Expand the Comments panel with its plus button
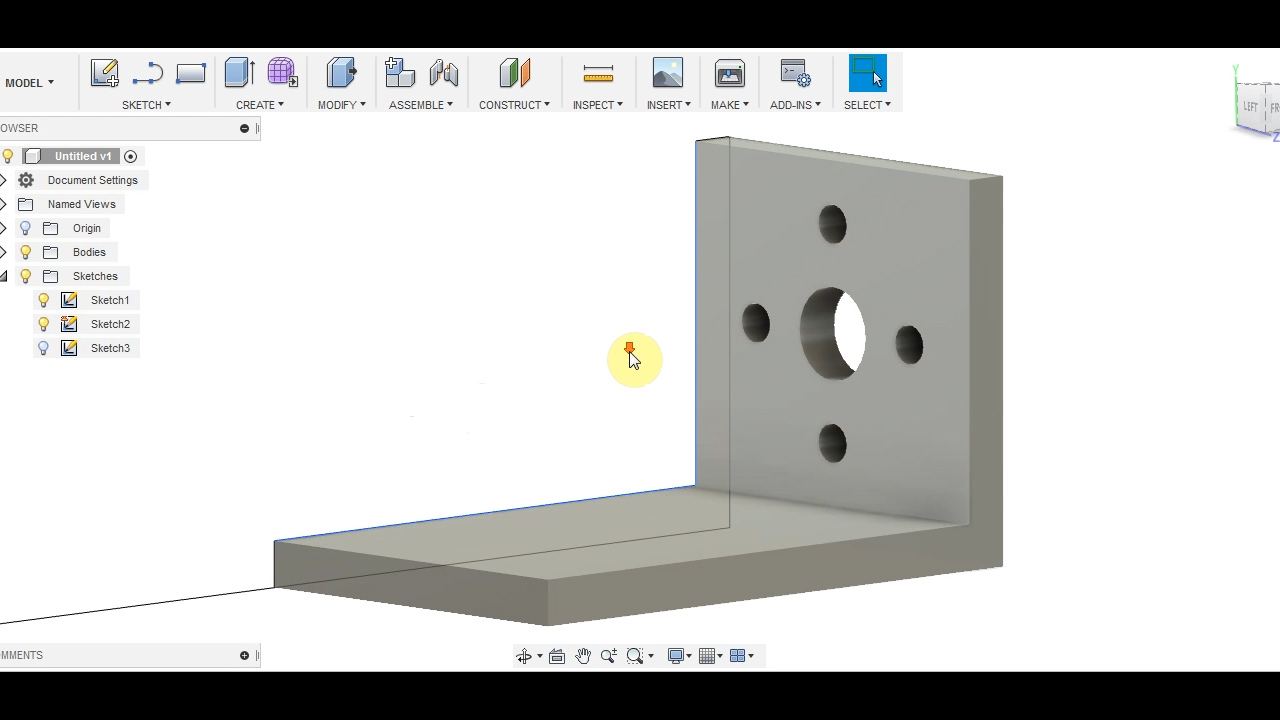 [244, 656]
